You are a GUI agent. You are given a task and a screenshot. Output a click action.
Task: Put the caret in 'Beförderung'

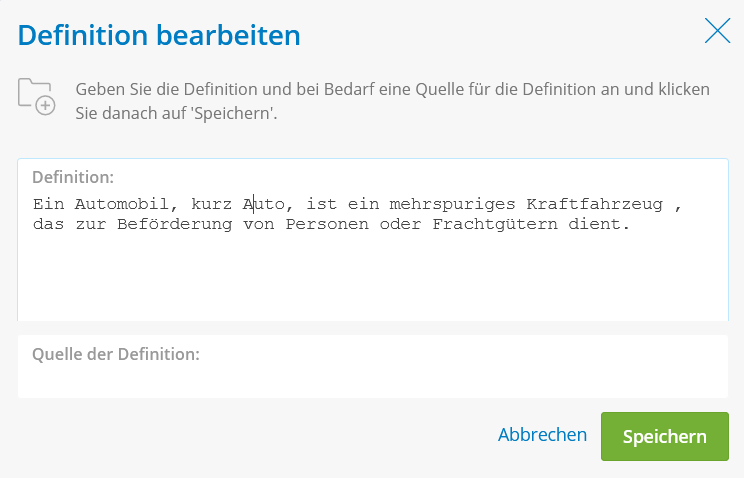(x=175, y=224)
